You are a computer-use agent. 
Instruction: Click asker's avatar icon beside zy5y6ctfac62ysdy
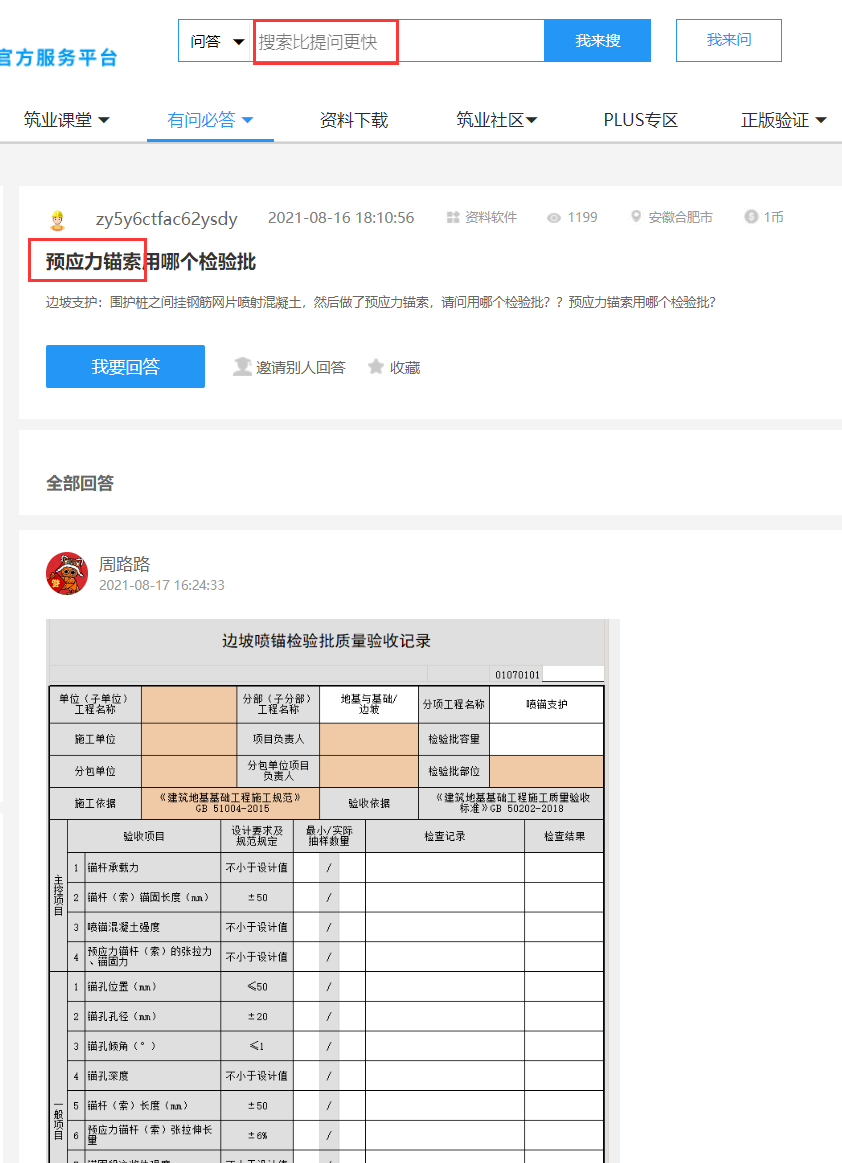tap(57, 220)
